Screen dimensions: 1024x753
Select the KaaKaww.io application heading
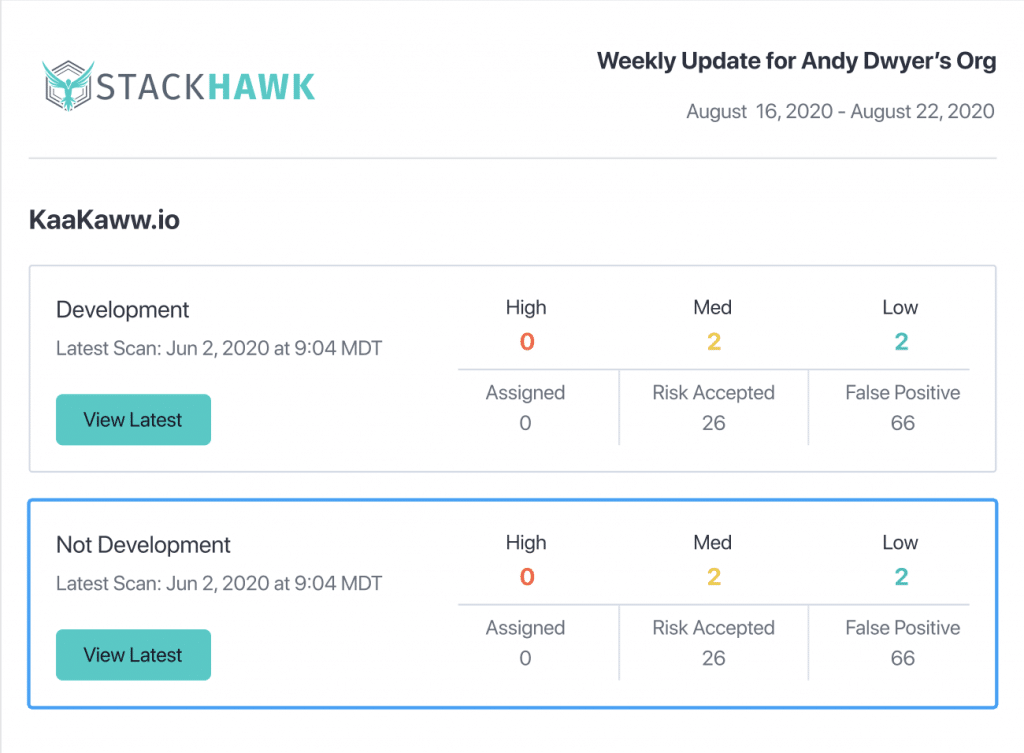(104, 220)
